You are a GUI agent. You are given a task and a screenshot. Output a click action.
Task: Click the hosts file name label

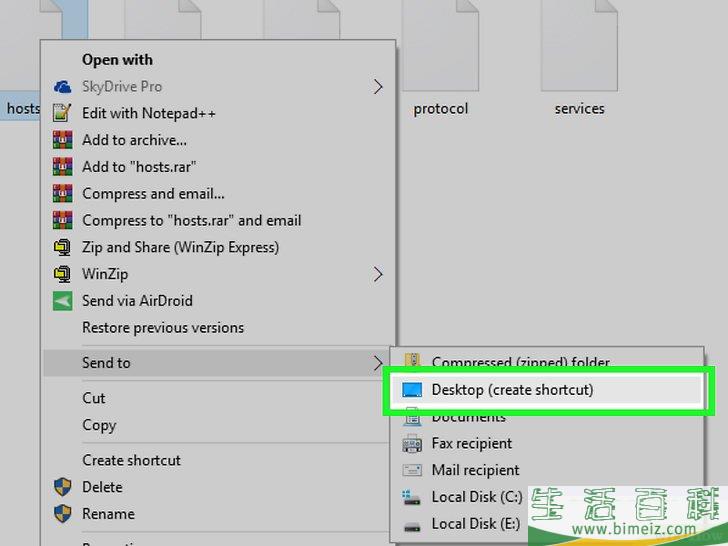(22, 109)
